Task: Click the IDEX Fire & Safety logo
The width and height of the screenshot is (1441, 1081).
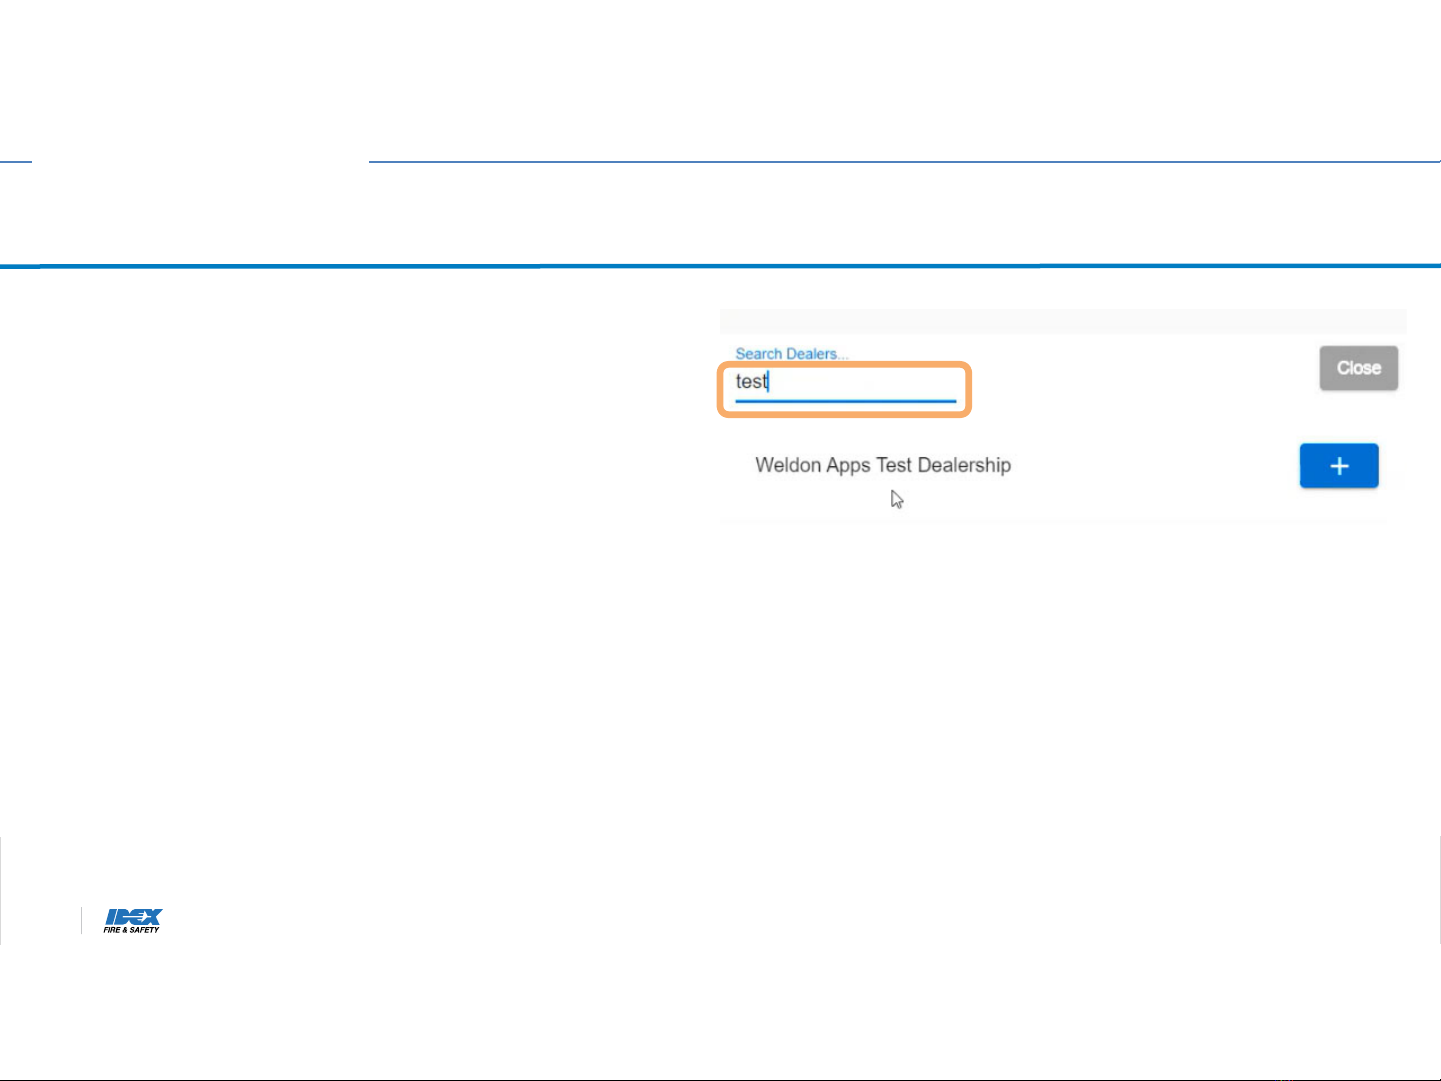Action: (x=132, y=920)
